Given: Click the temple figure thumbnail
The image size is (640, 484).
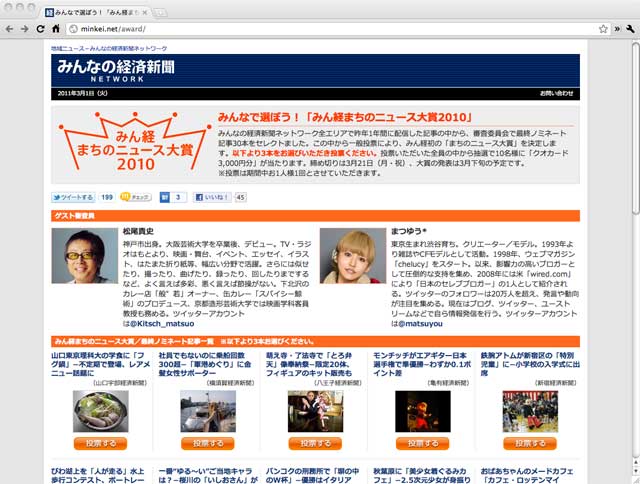Looking at the screenshot, I should [316, 411].
